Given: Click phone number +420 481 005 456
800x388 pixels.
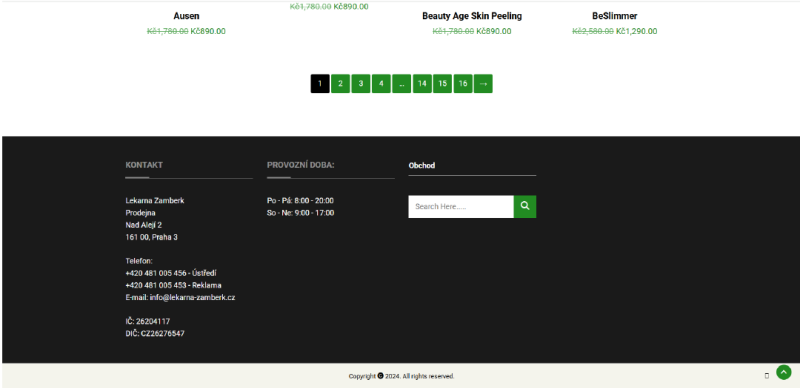Looking at the screenshot, I should [156, 273].
